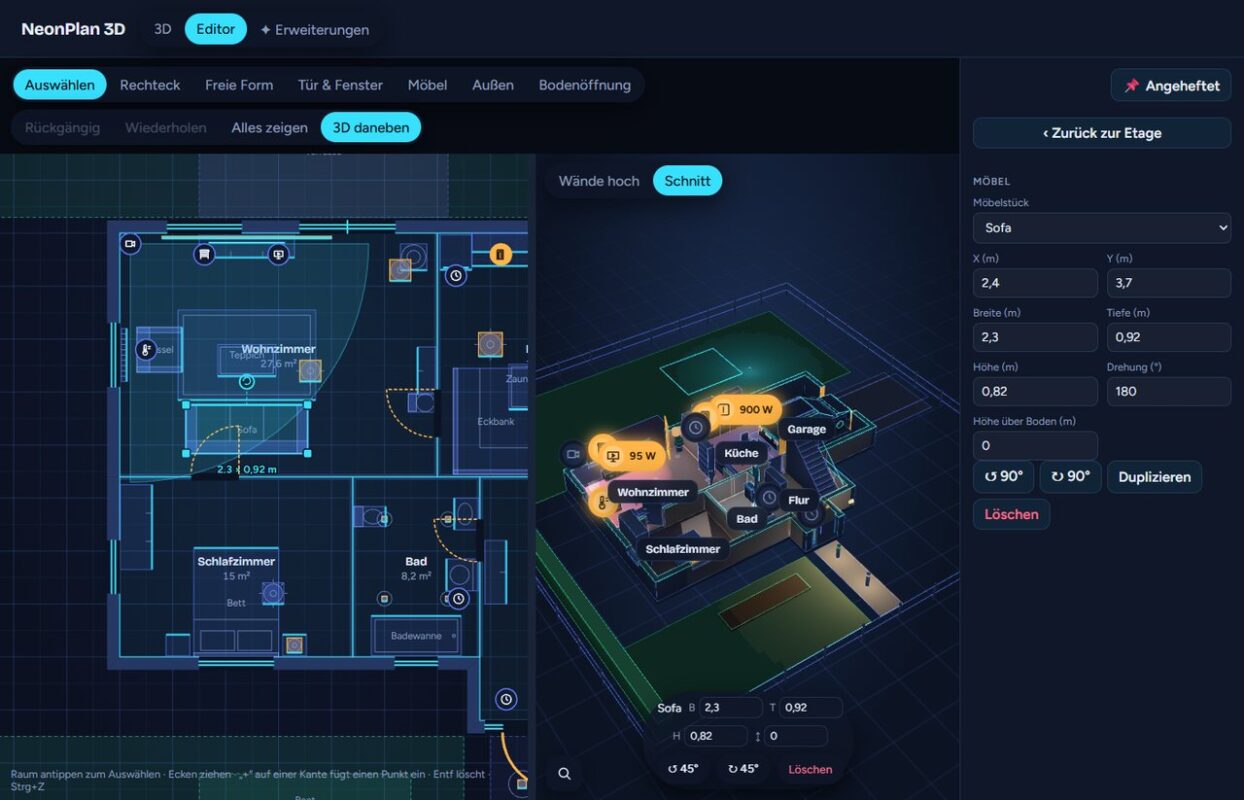The image size is (1244, 800).
Task: Click the clock icon in the Bad room plan
Action: tap(458, 599)
